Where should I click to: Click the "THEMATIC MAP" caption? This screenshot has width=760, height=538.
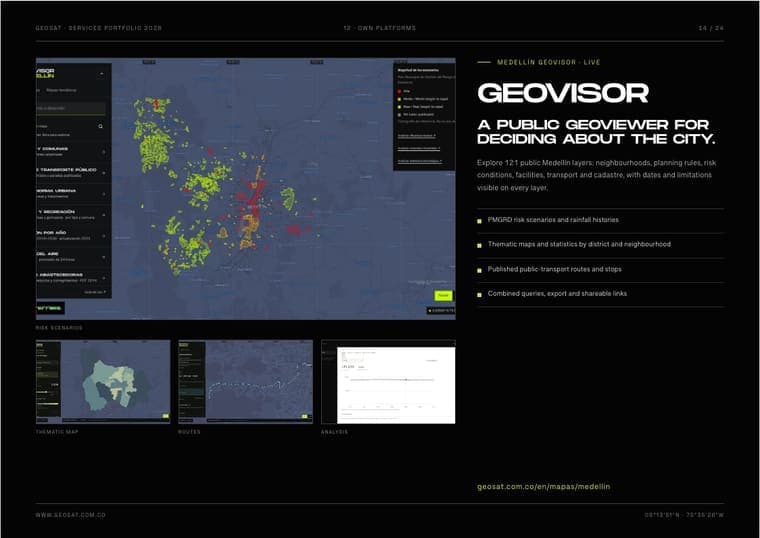pos(57,432)
